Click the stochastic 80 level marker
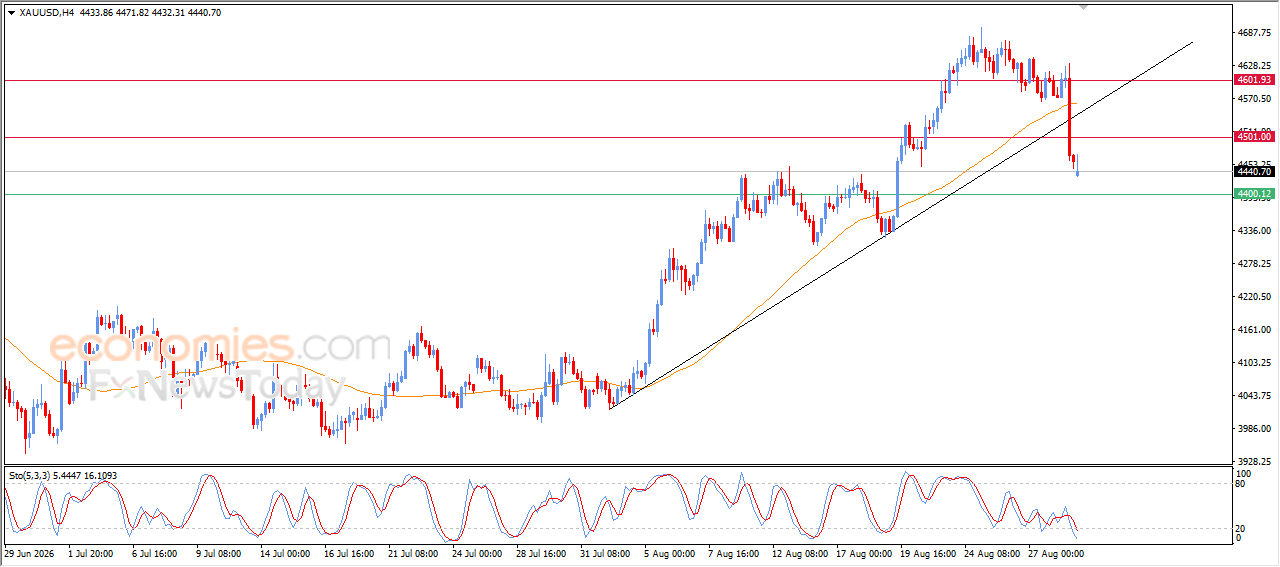 pyautogui.click(x=1241, y=484)
